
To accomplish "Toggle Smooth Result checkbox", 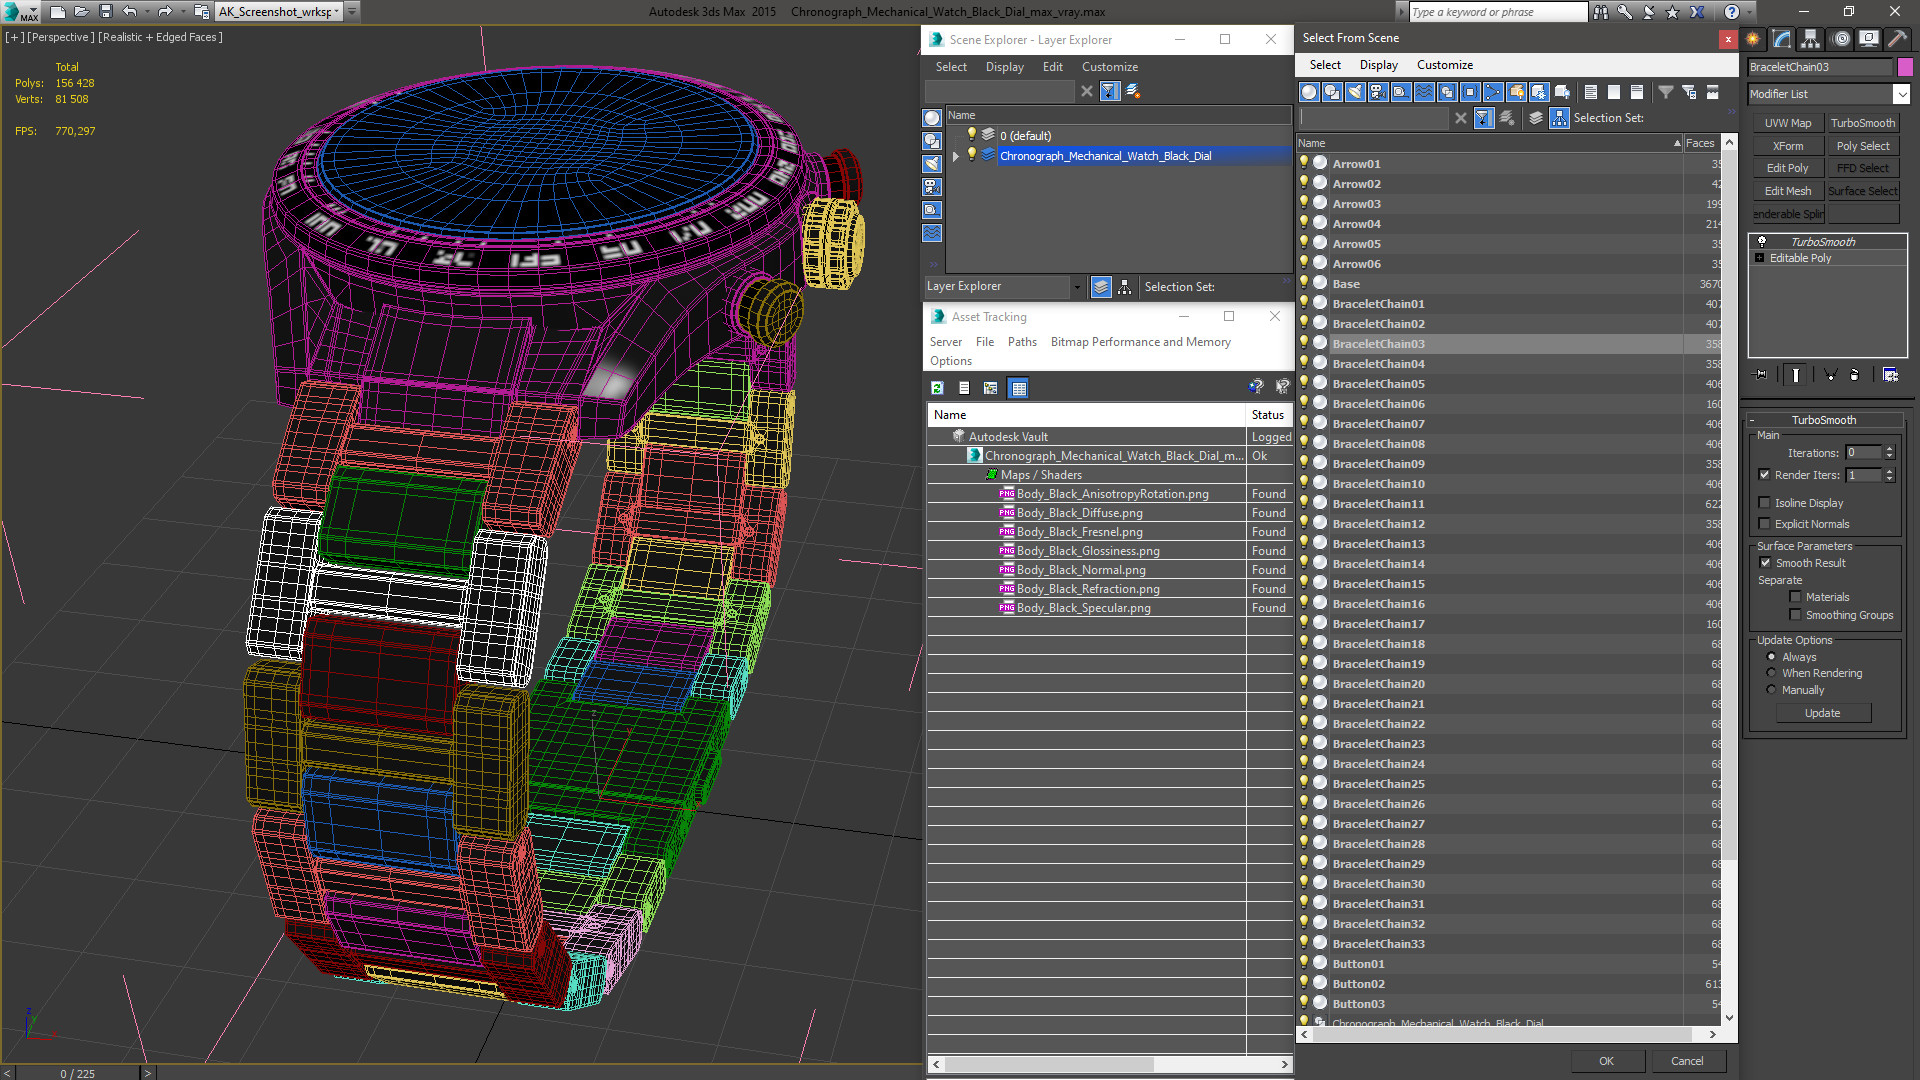I will [x=1766, y=563].
